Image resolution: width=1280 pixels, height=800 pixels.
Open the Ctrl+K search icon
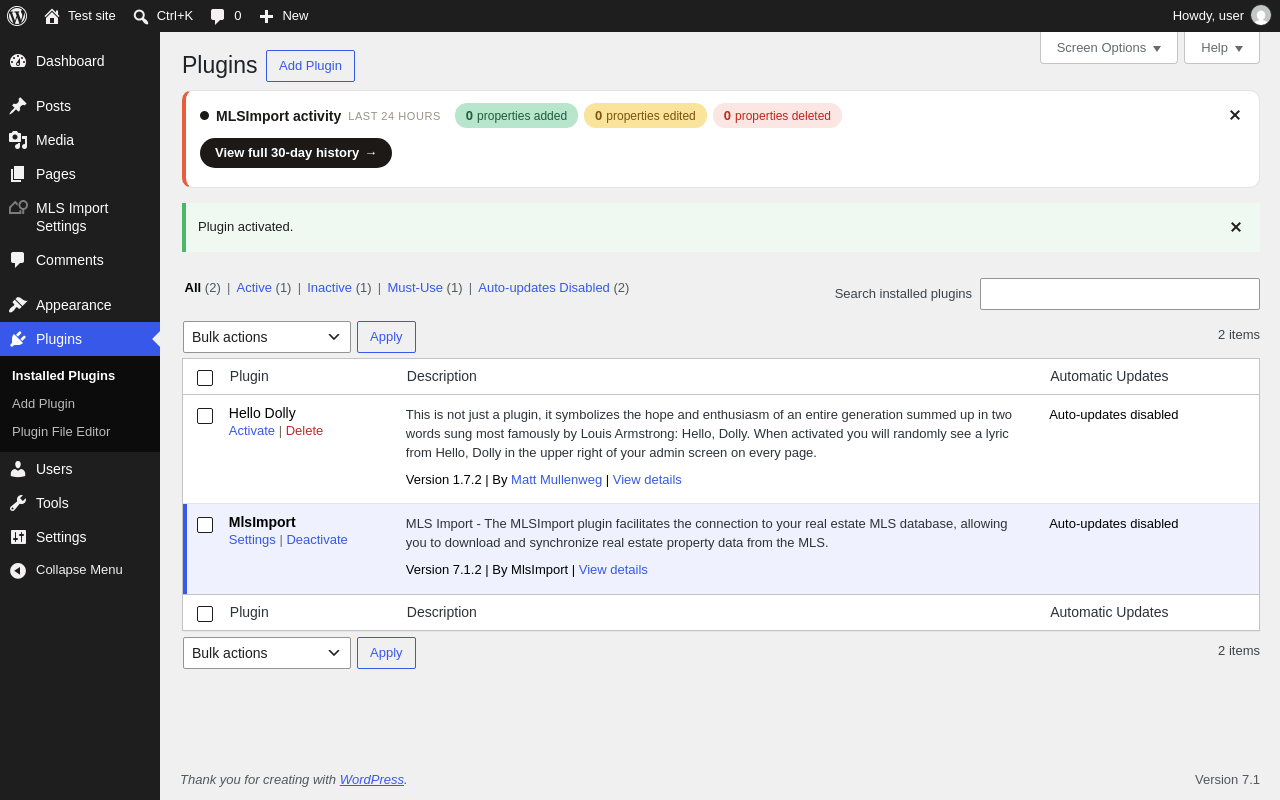click(x=141, y=16)
